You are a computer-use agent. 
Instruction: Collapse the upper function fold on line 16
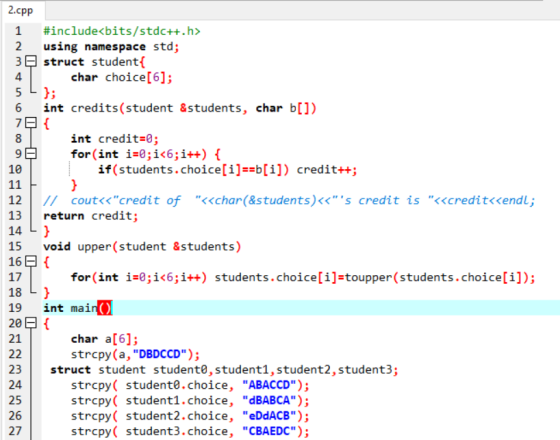31,261
